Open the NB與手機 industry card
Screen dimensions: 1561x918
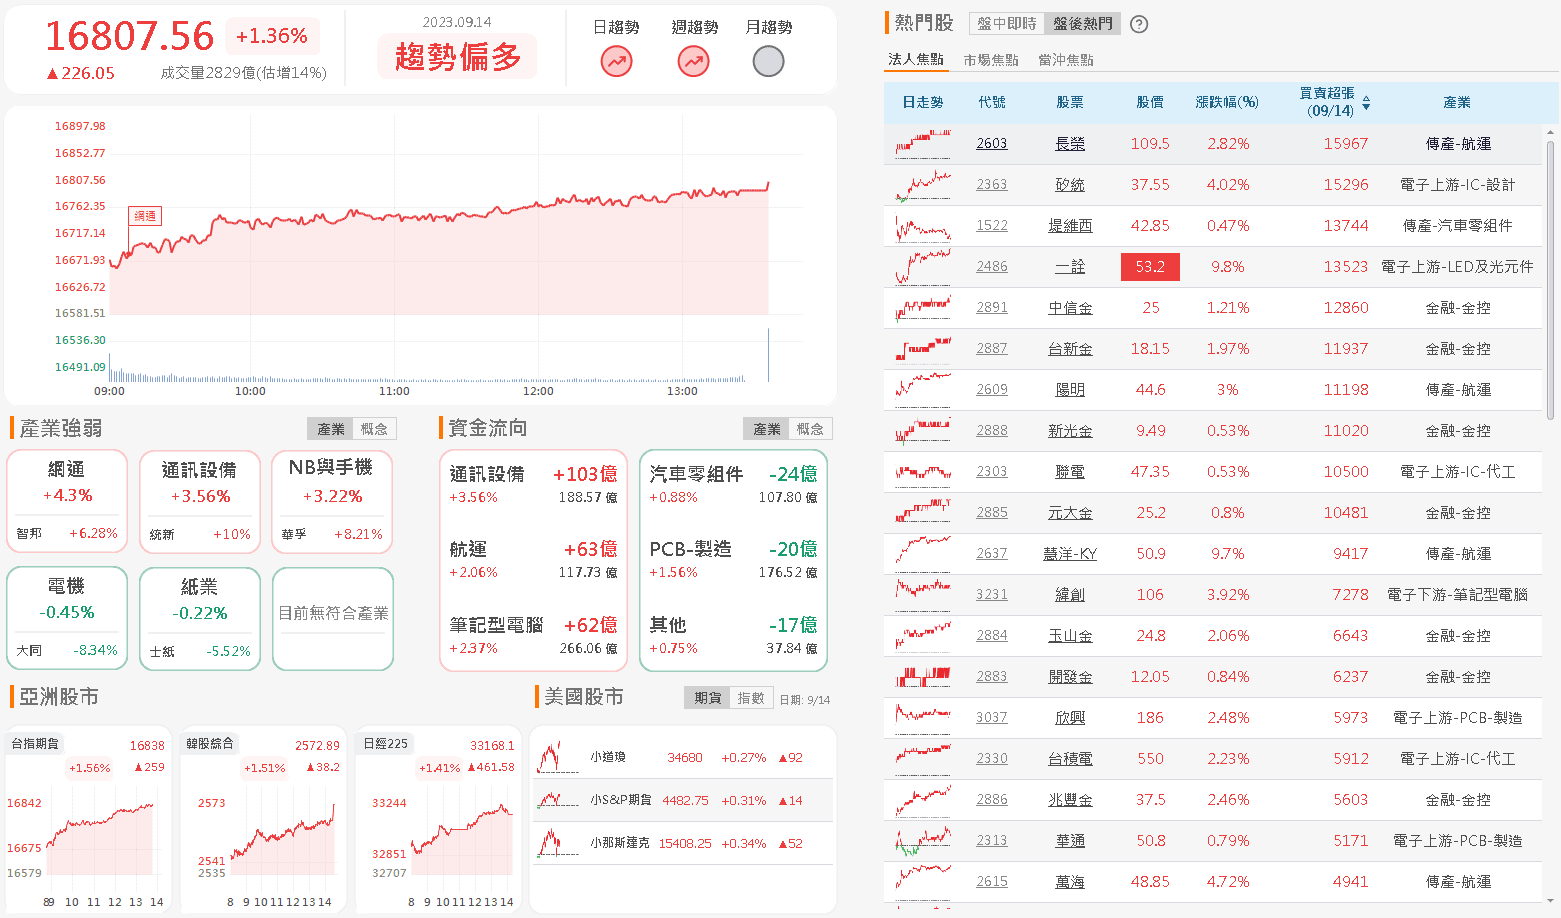click(x=332, y=502)
